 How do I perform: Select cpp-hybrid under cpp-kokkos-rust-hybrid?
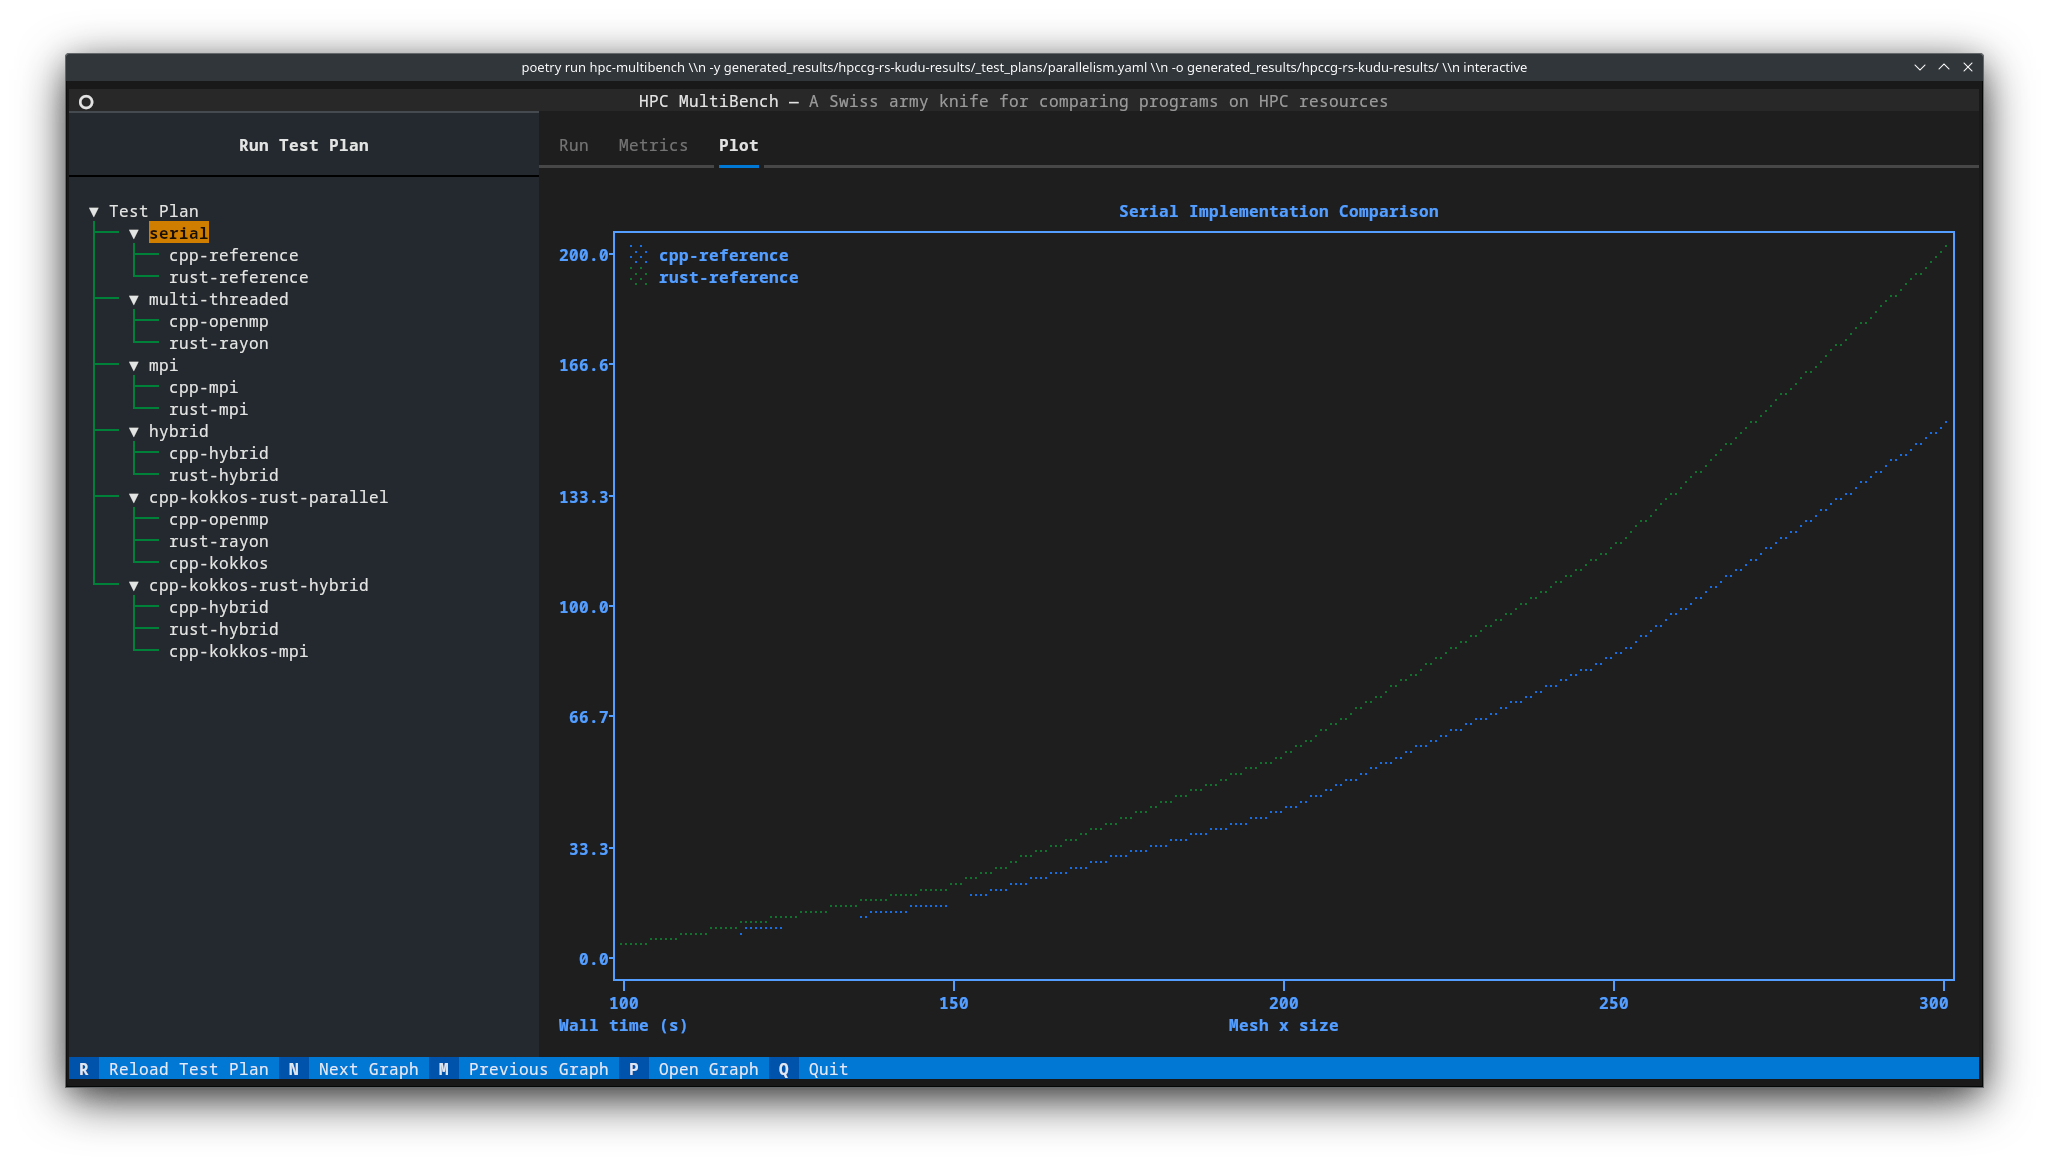219,608
